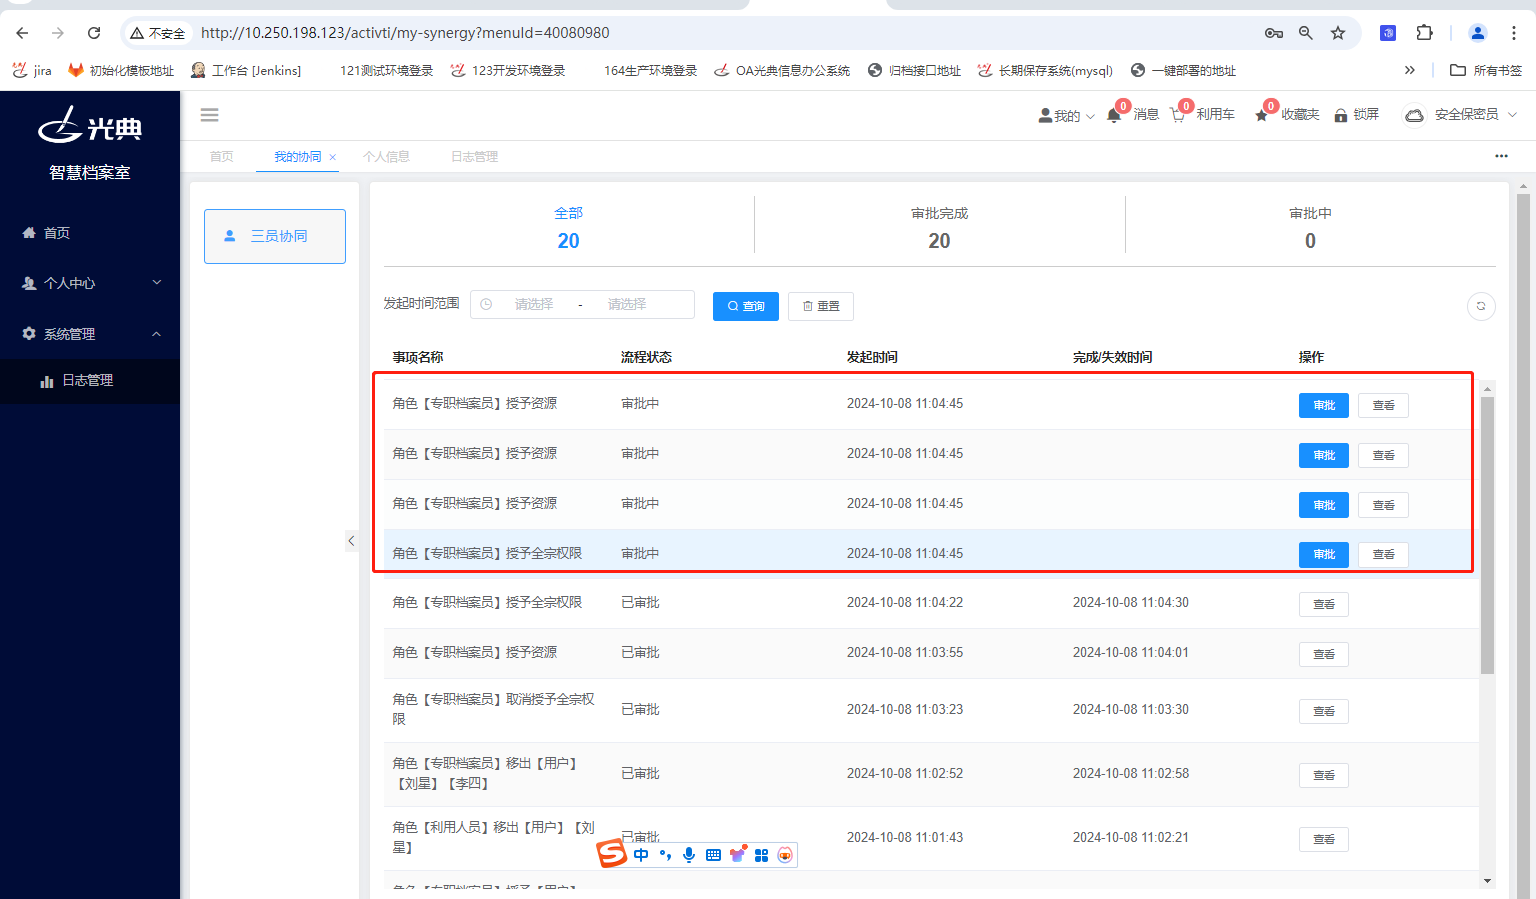View 移出【用户】【刘星】【李四】 row 查看

click(x=1324, y=775)
